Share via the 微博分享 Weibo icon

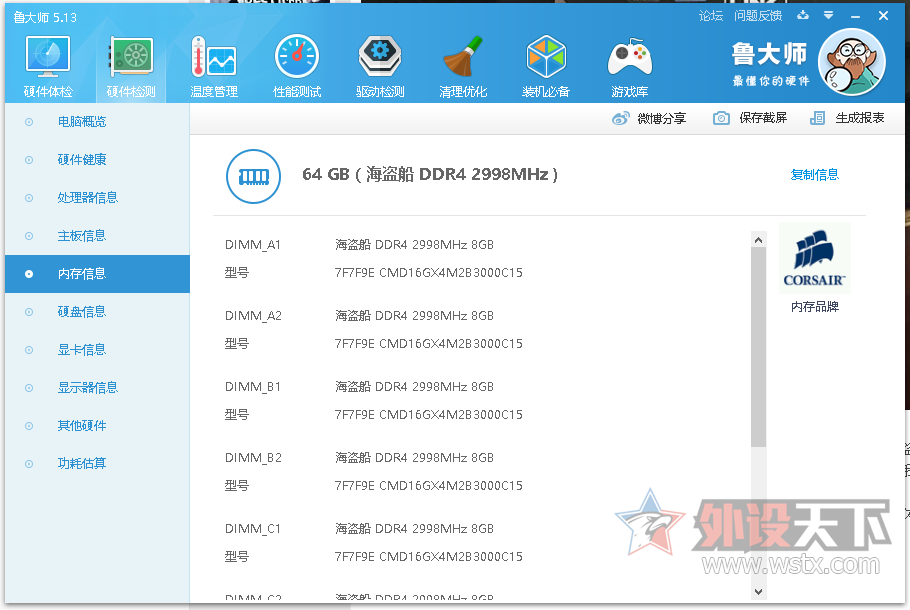pos(620,117)
